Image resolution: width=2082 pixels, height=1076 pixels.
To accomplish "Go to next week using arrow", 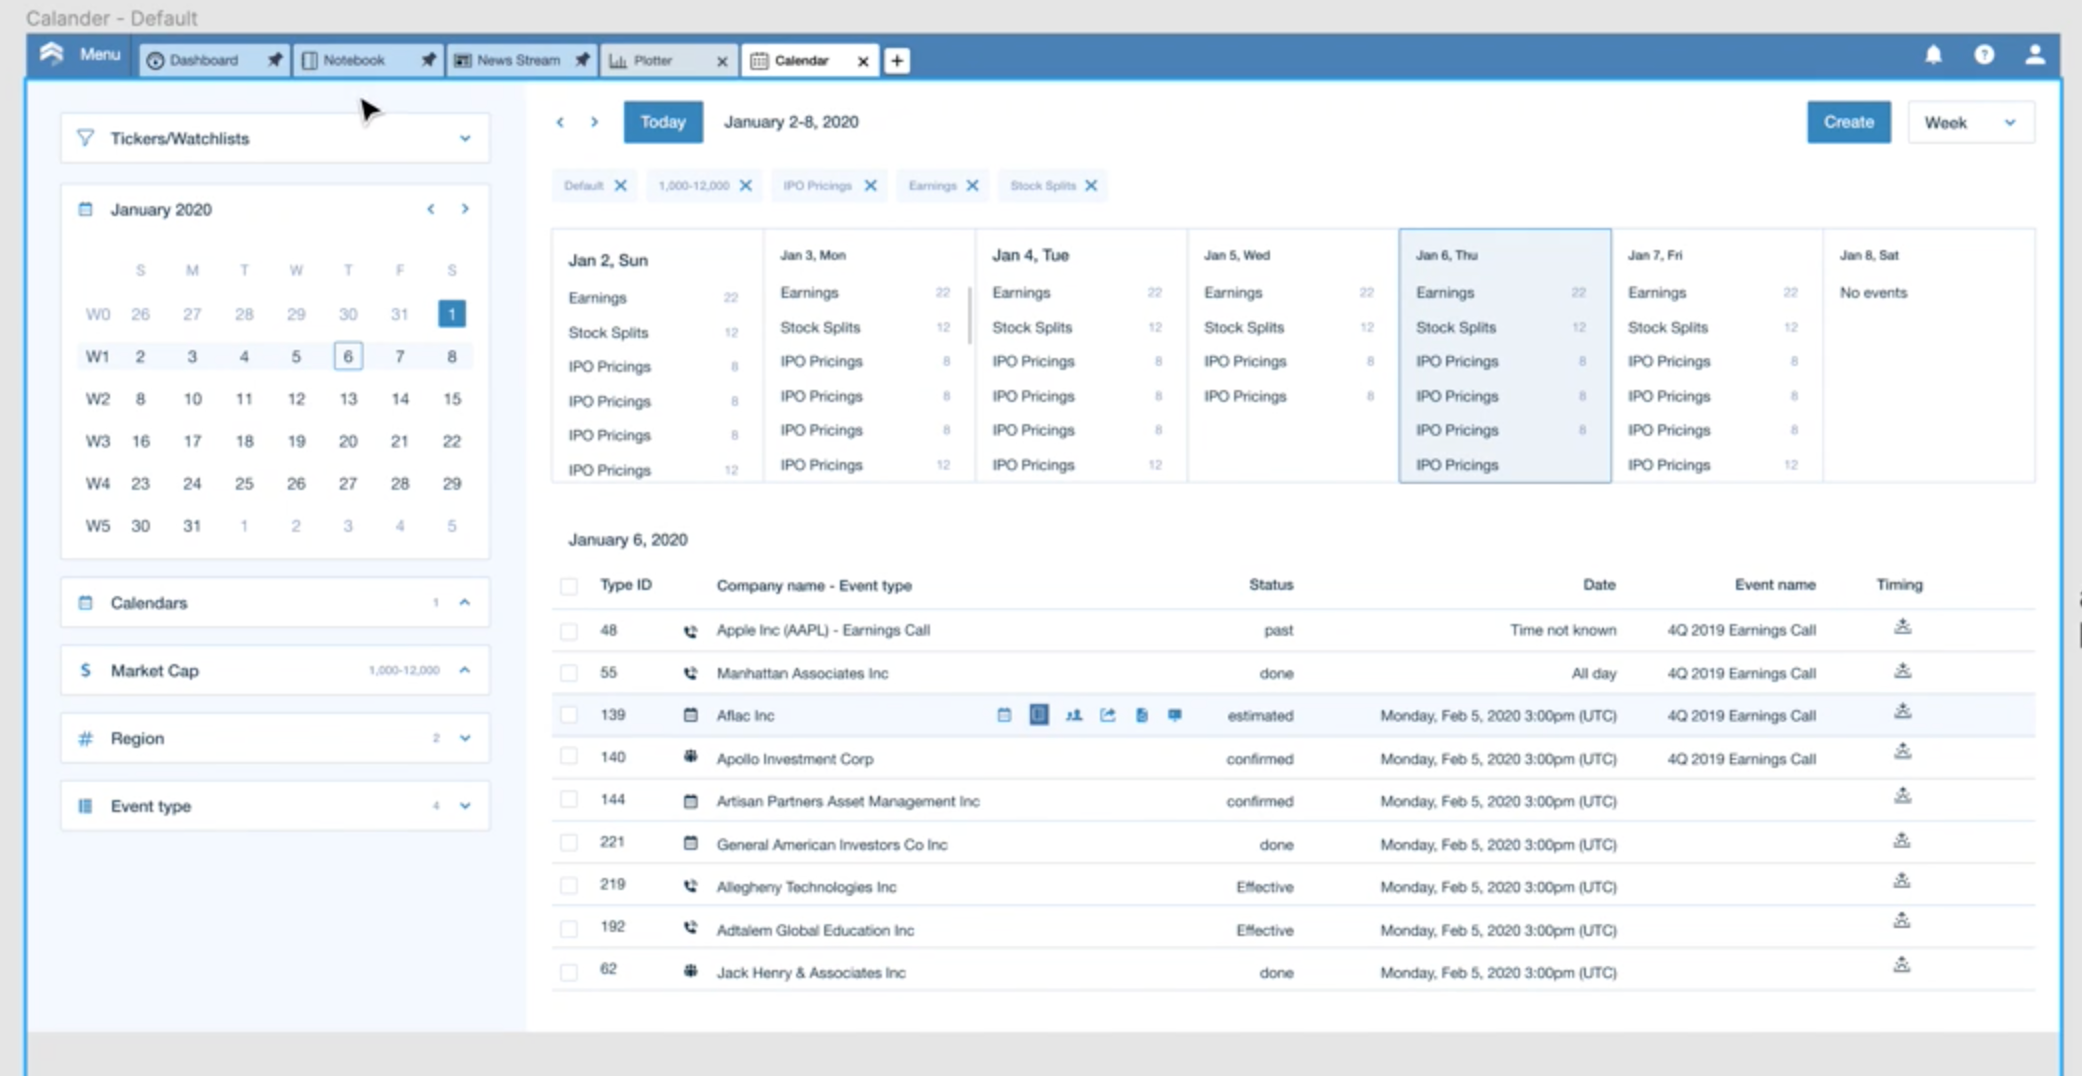I will (594, 122).
